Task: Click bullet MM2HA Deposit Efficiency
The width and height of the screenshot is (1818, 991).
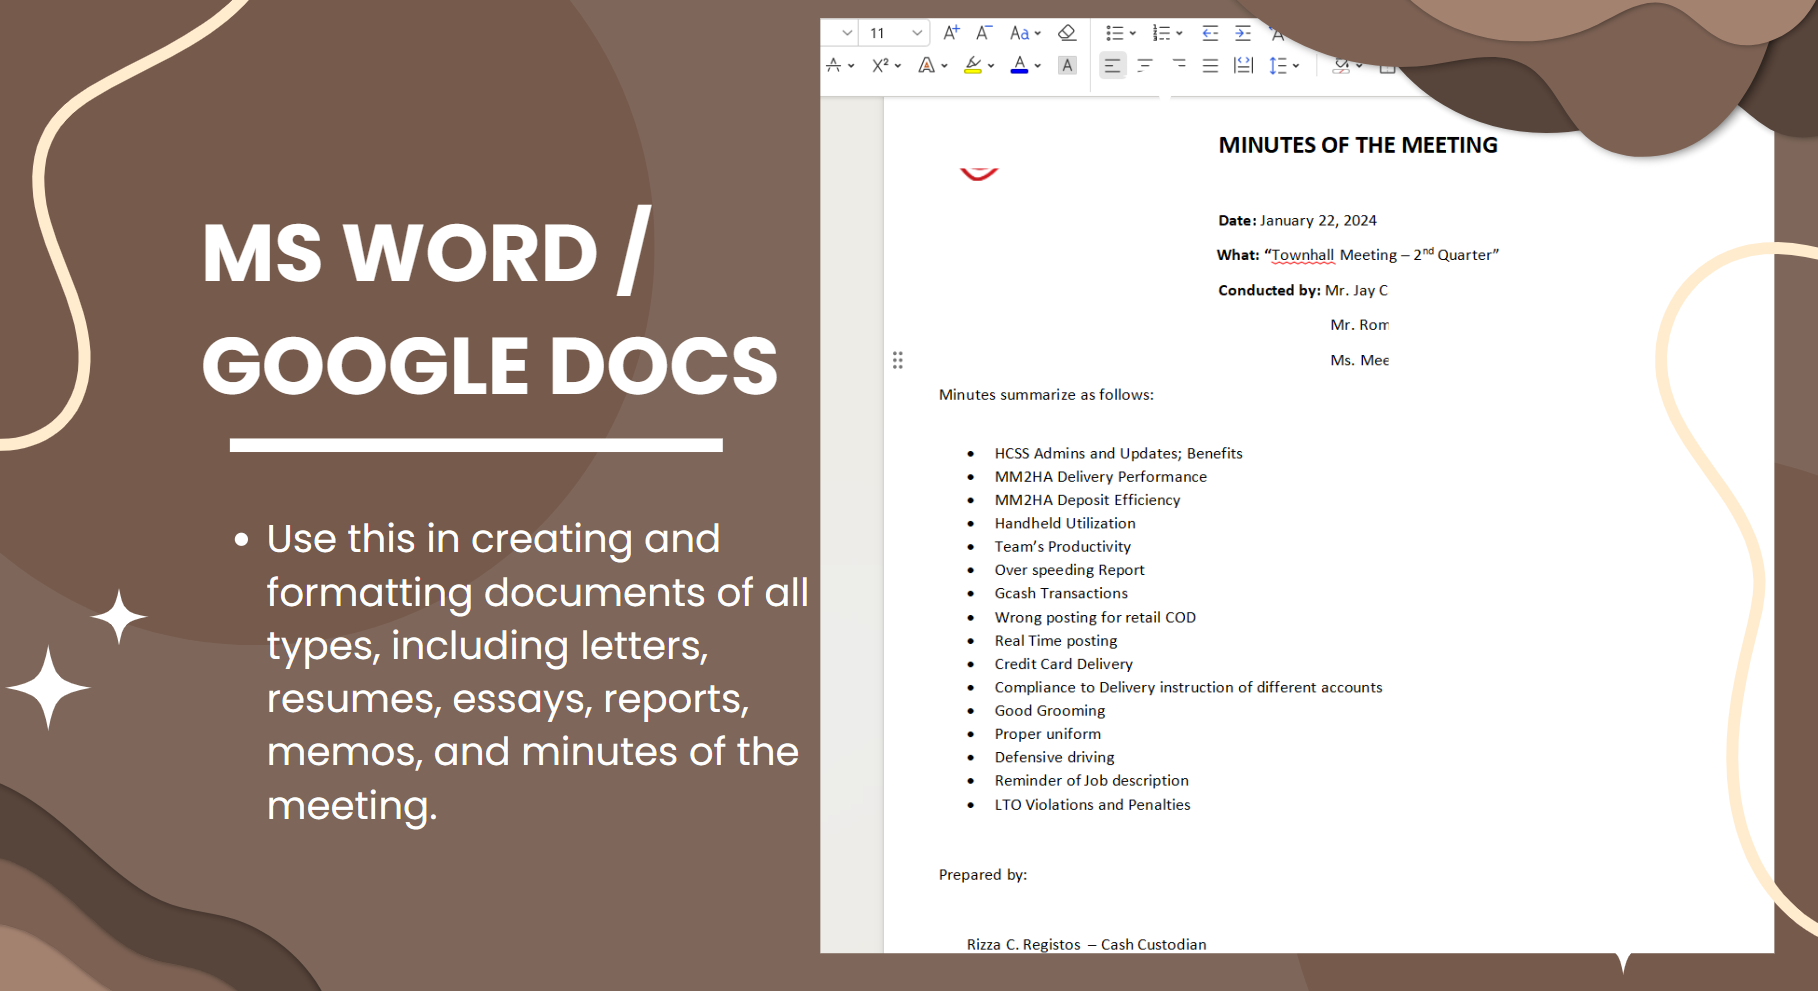Action: tap(1087, 500)
